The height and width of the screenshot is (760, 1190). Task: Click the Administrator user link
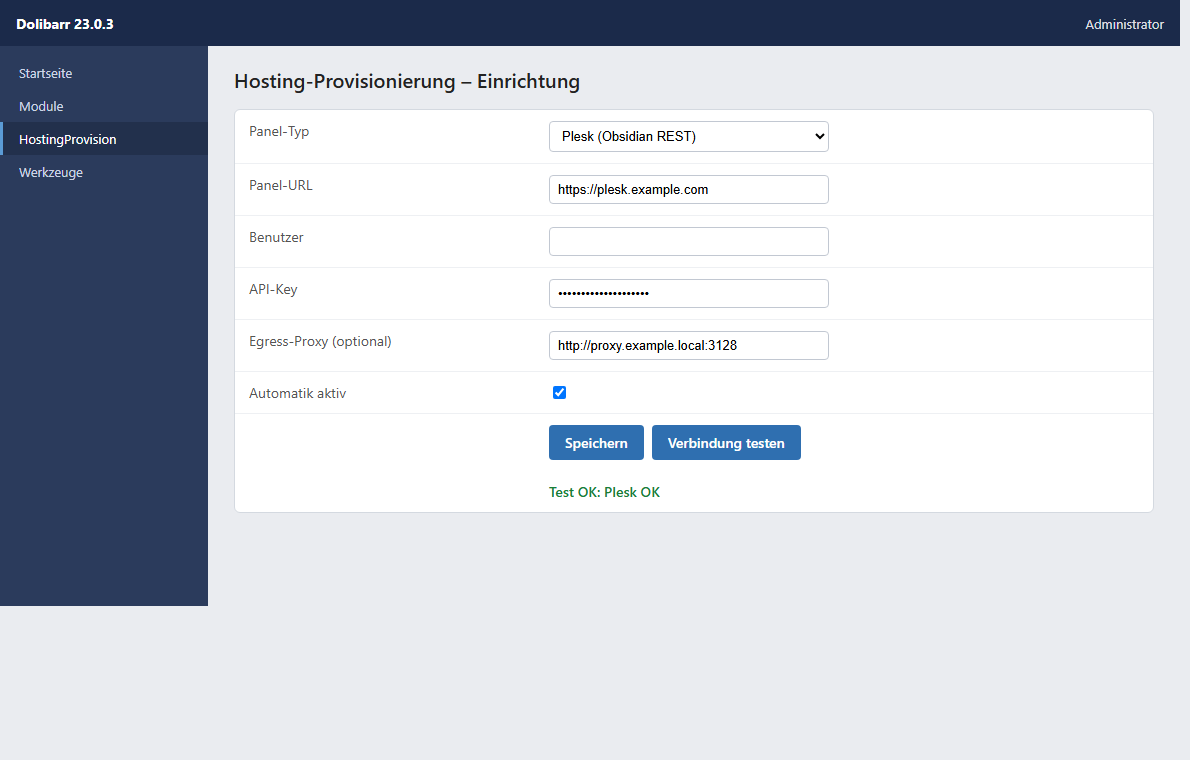tap(1124, 24)
